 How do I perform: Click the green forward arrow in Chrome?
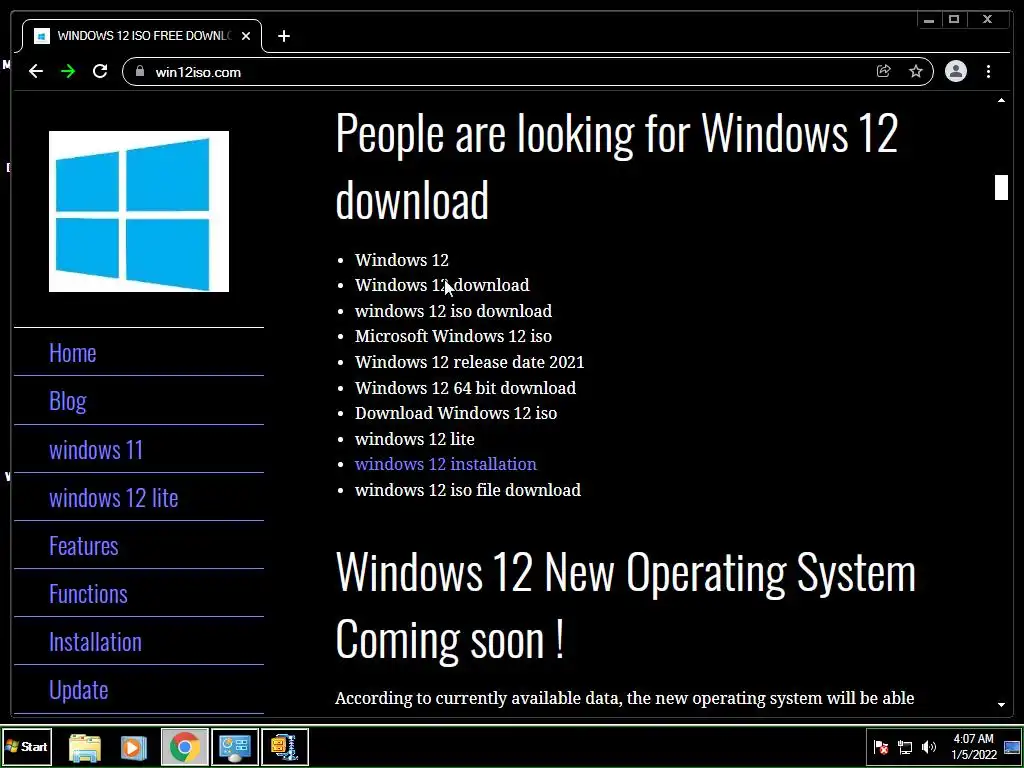click(68, 71)
